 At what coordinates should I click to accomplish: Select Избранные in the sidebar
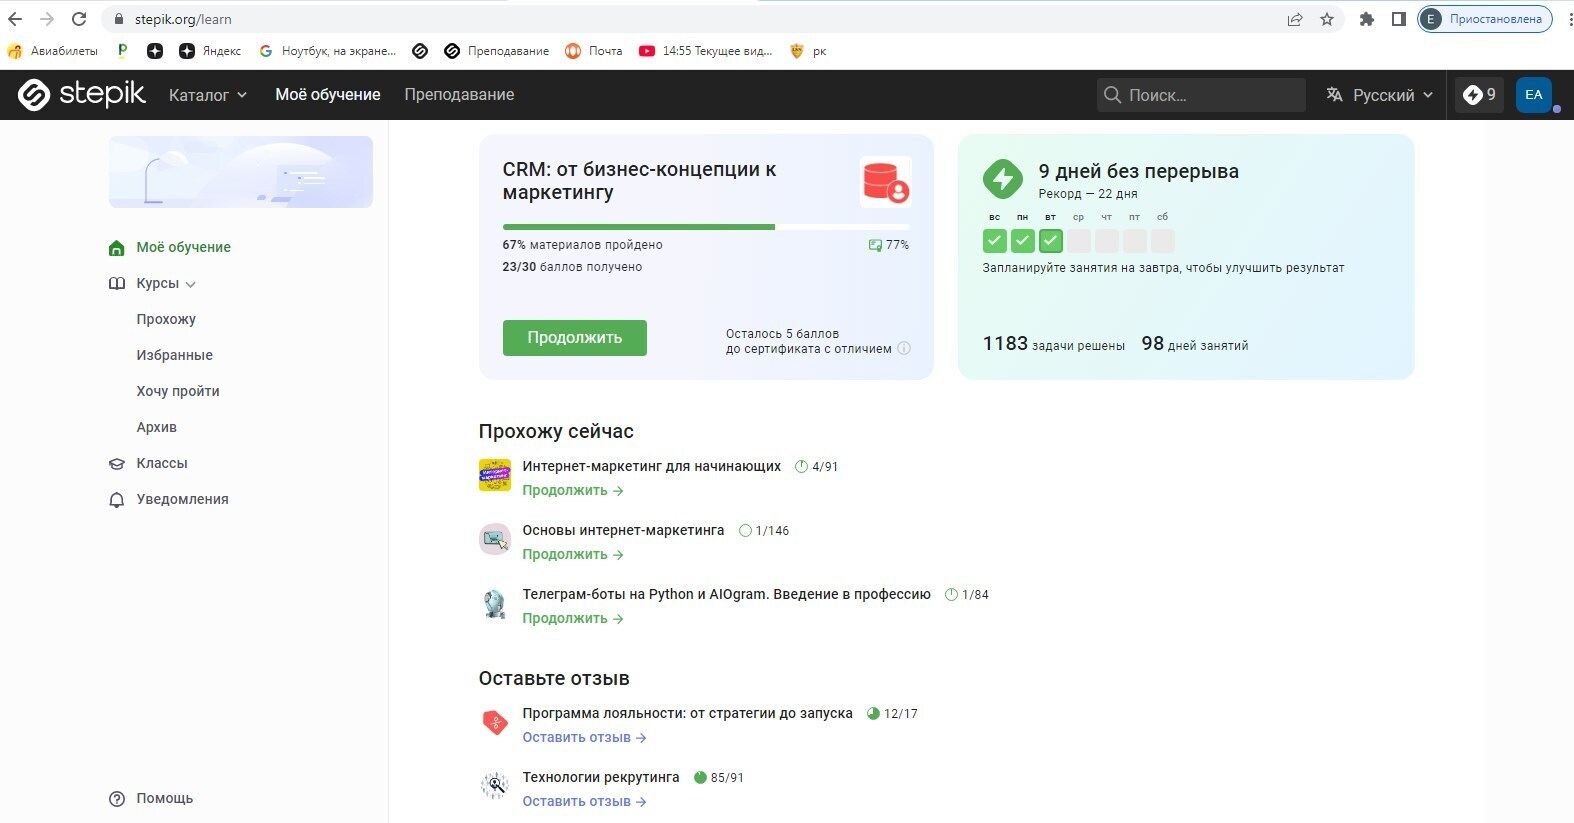[x=174, y=355]
